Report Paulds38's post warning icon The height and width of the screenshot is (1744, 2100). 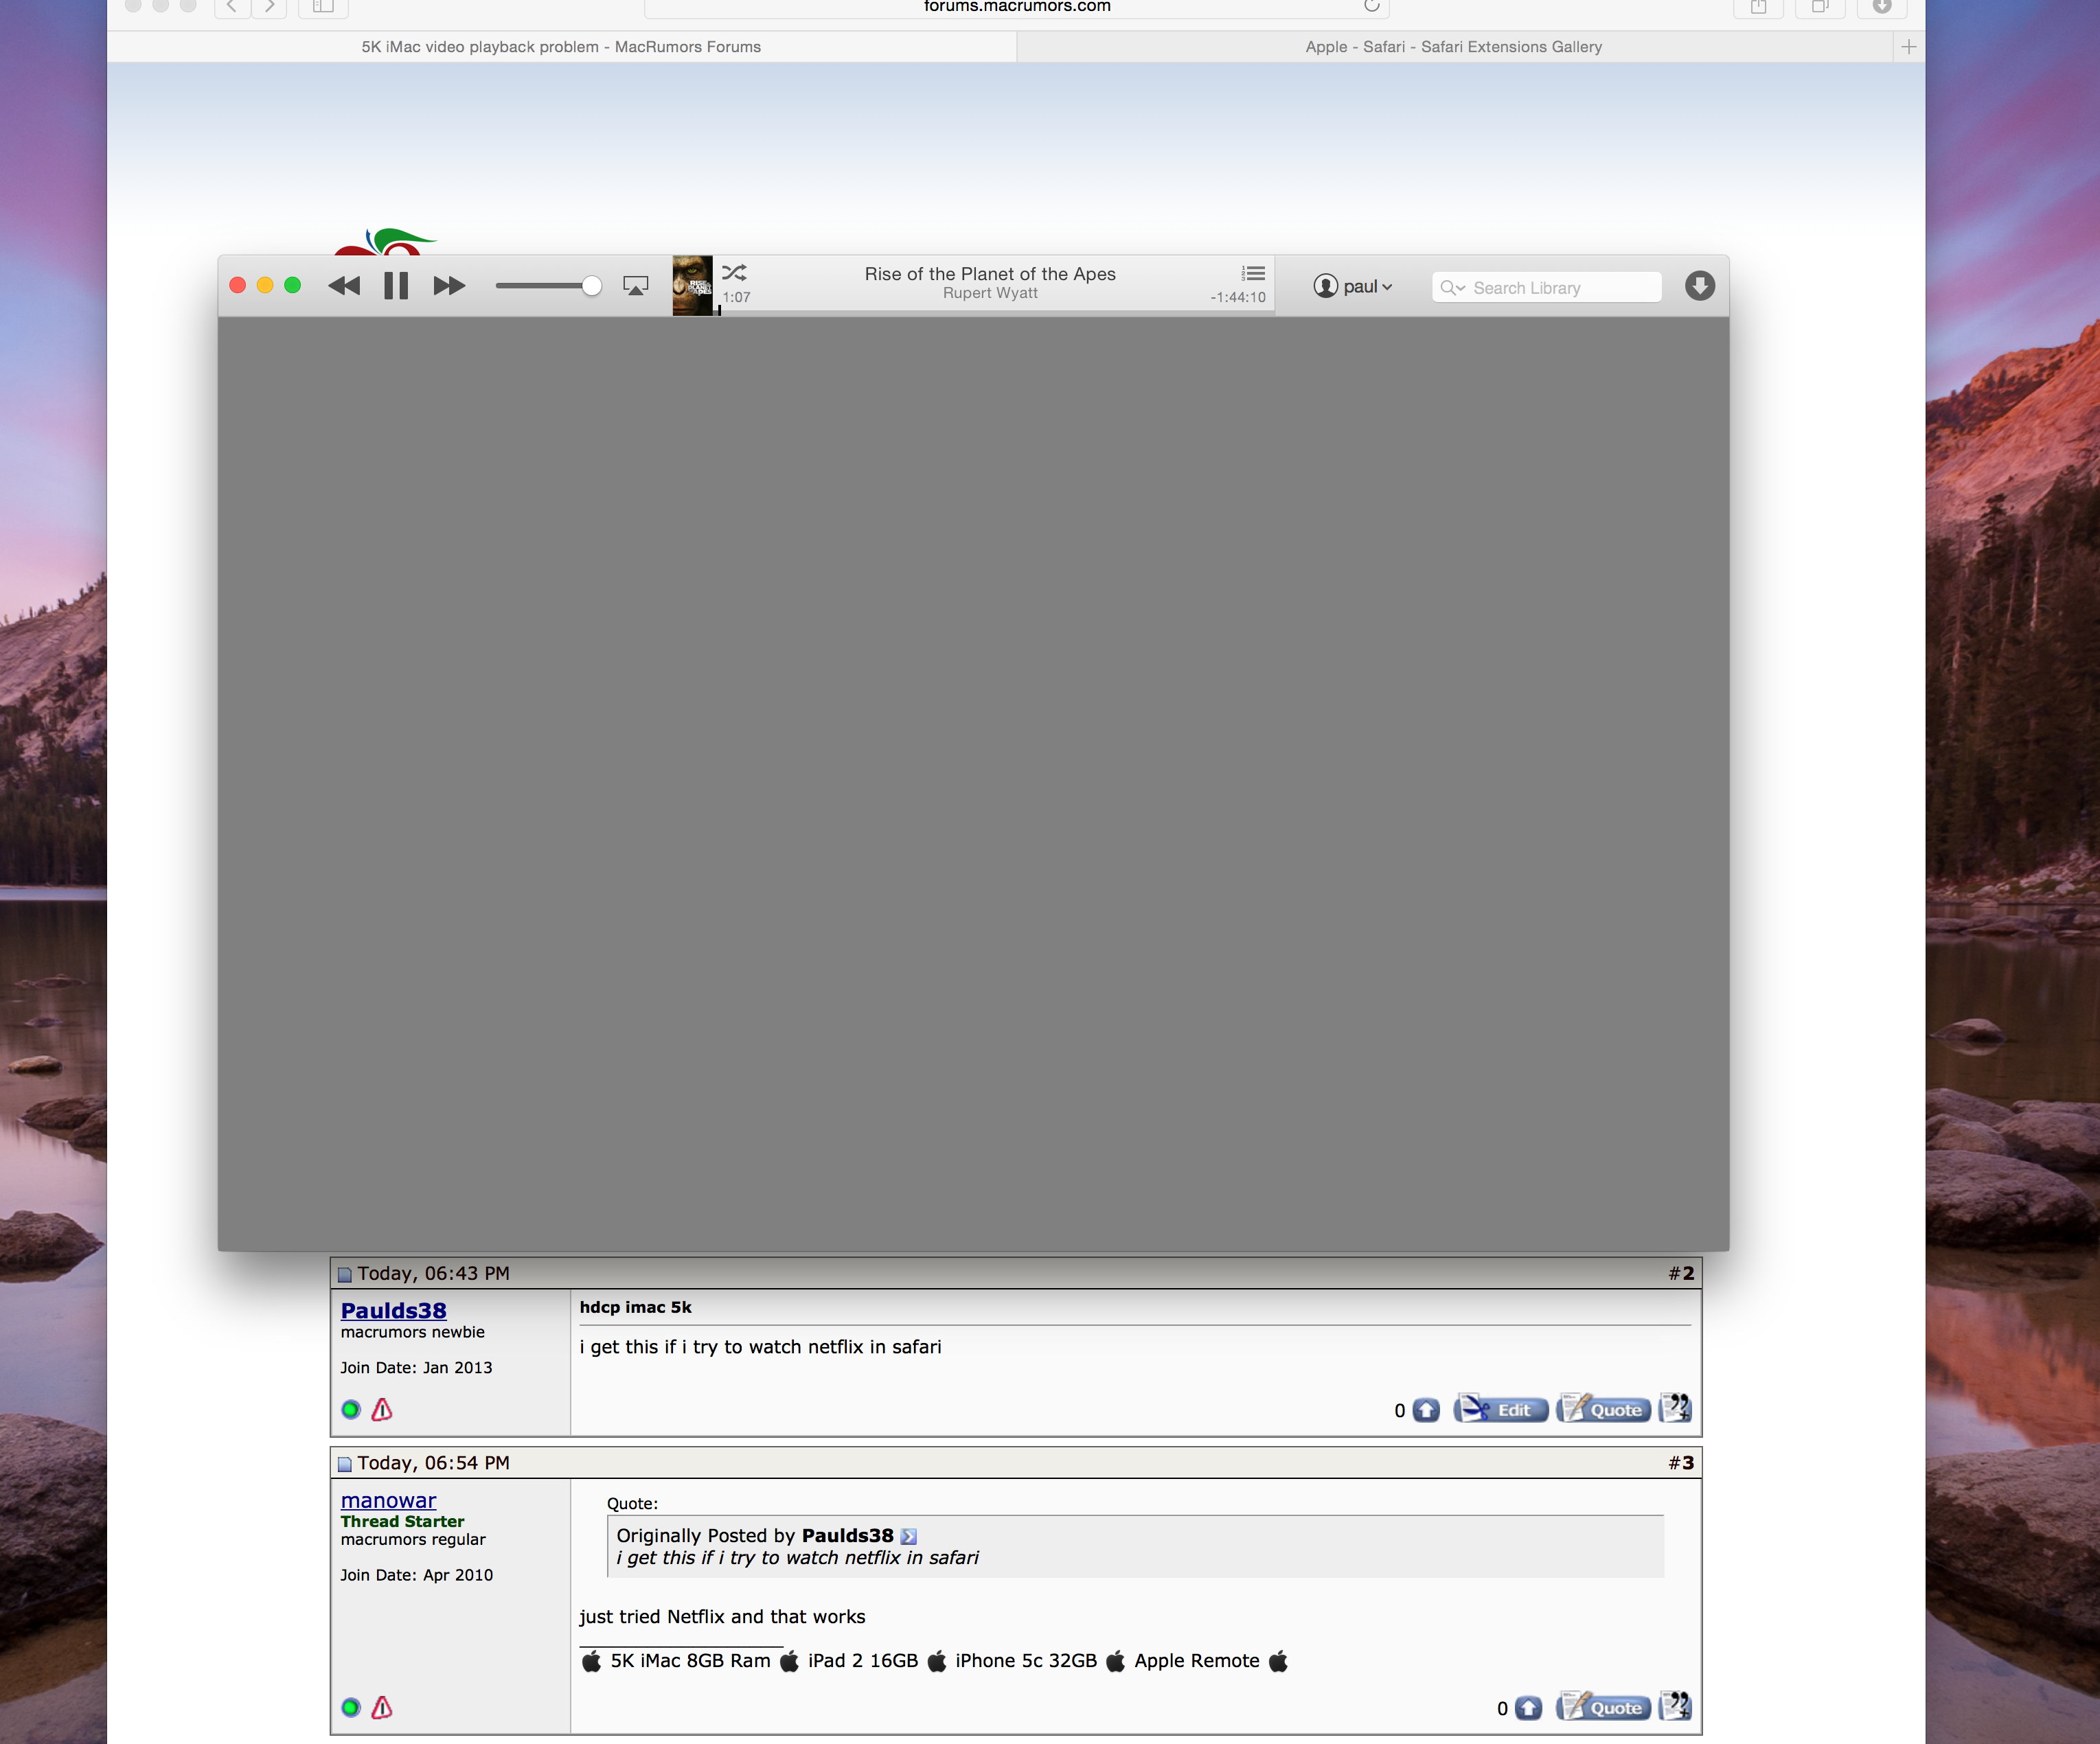382,1409
